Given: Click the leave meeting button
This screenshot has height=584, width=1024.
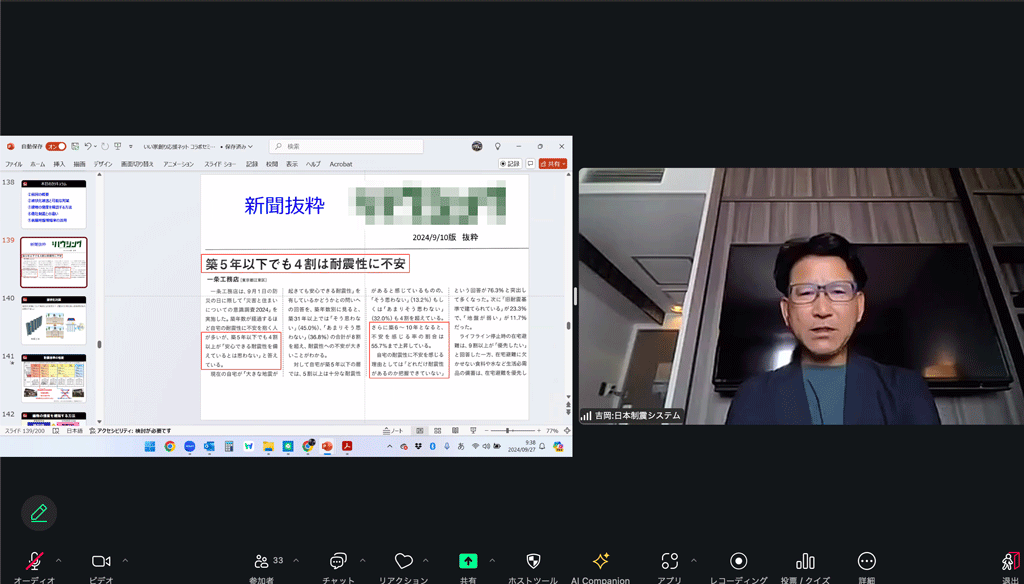Looking at the screenshot, I should point(1009,562).
